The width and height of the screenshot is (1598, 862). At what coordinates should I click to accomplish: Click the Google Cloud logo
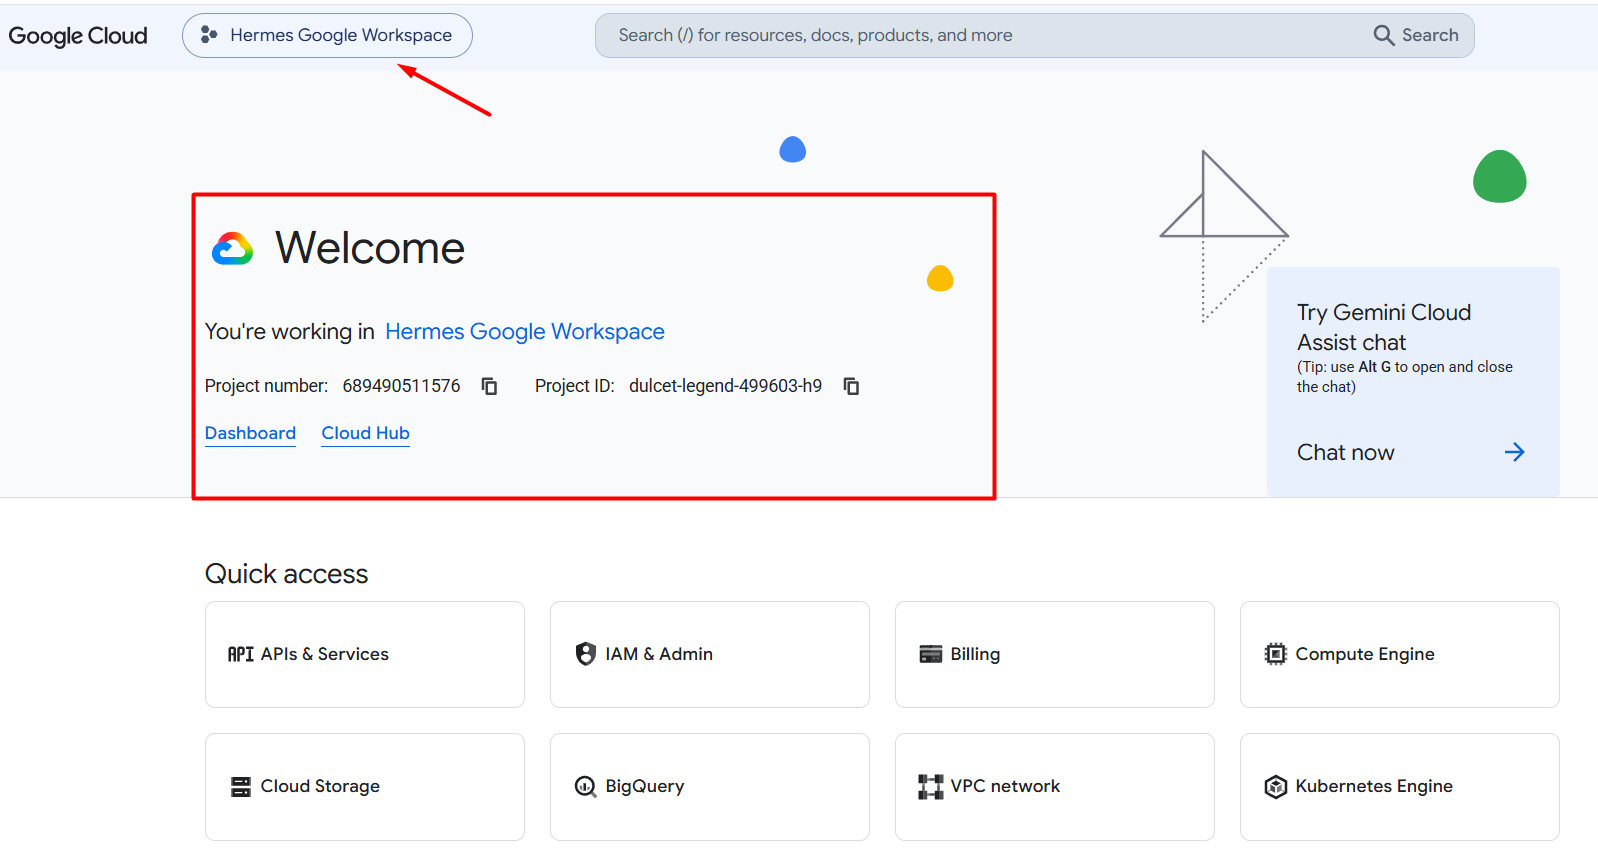click(78, 36)
